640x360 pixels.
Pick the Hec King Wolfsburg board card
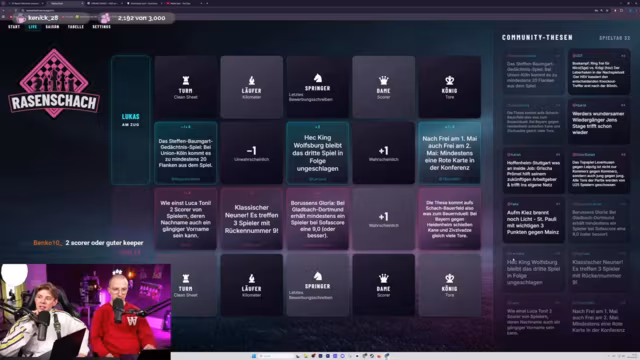tap(318, 153)
